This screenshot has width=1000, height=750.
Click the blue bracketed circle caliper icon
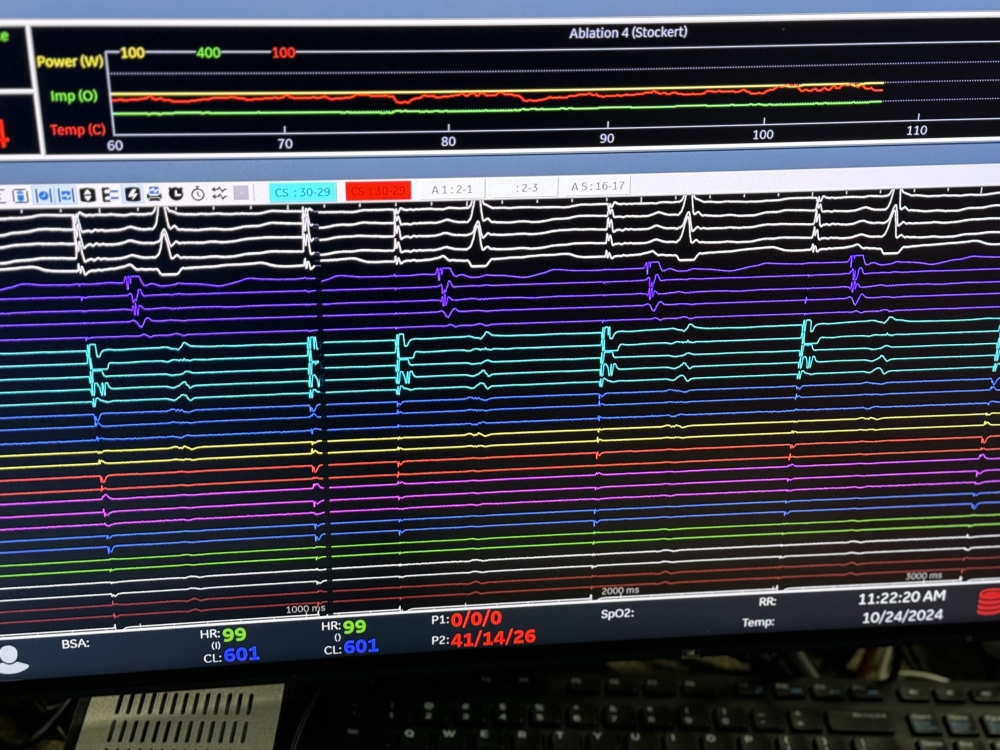pos(43,195)
